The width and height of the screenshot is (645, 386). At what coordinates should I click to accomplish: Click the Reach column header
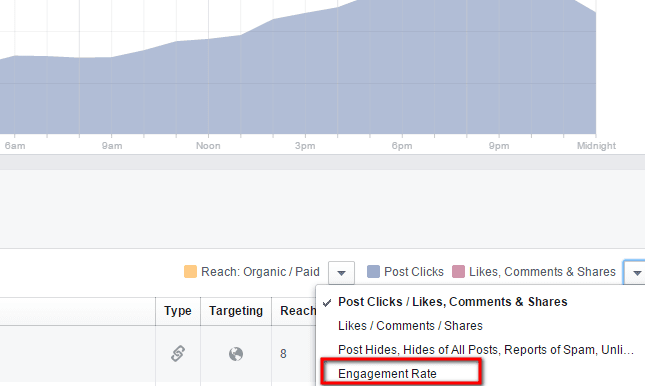(x=297, y=311)
